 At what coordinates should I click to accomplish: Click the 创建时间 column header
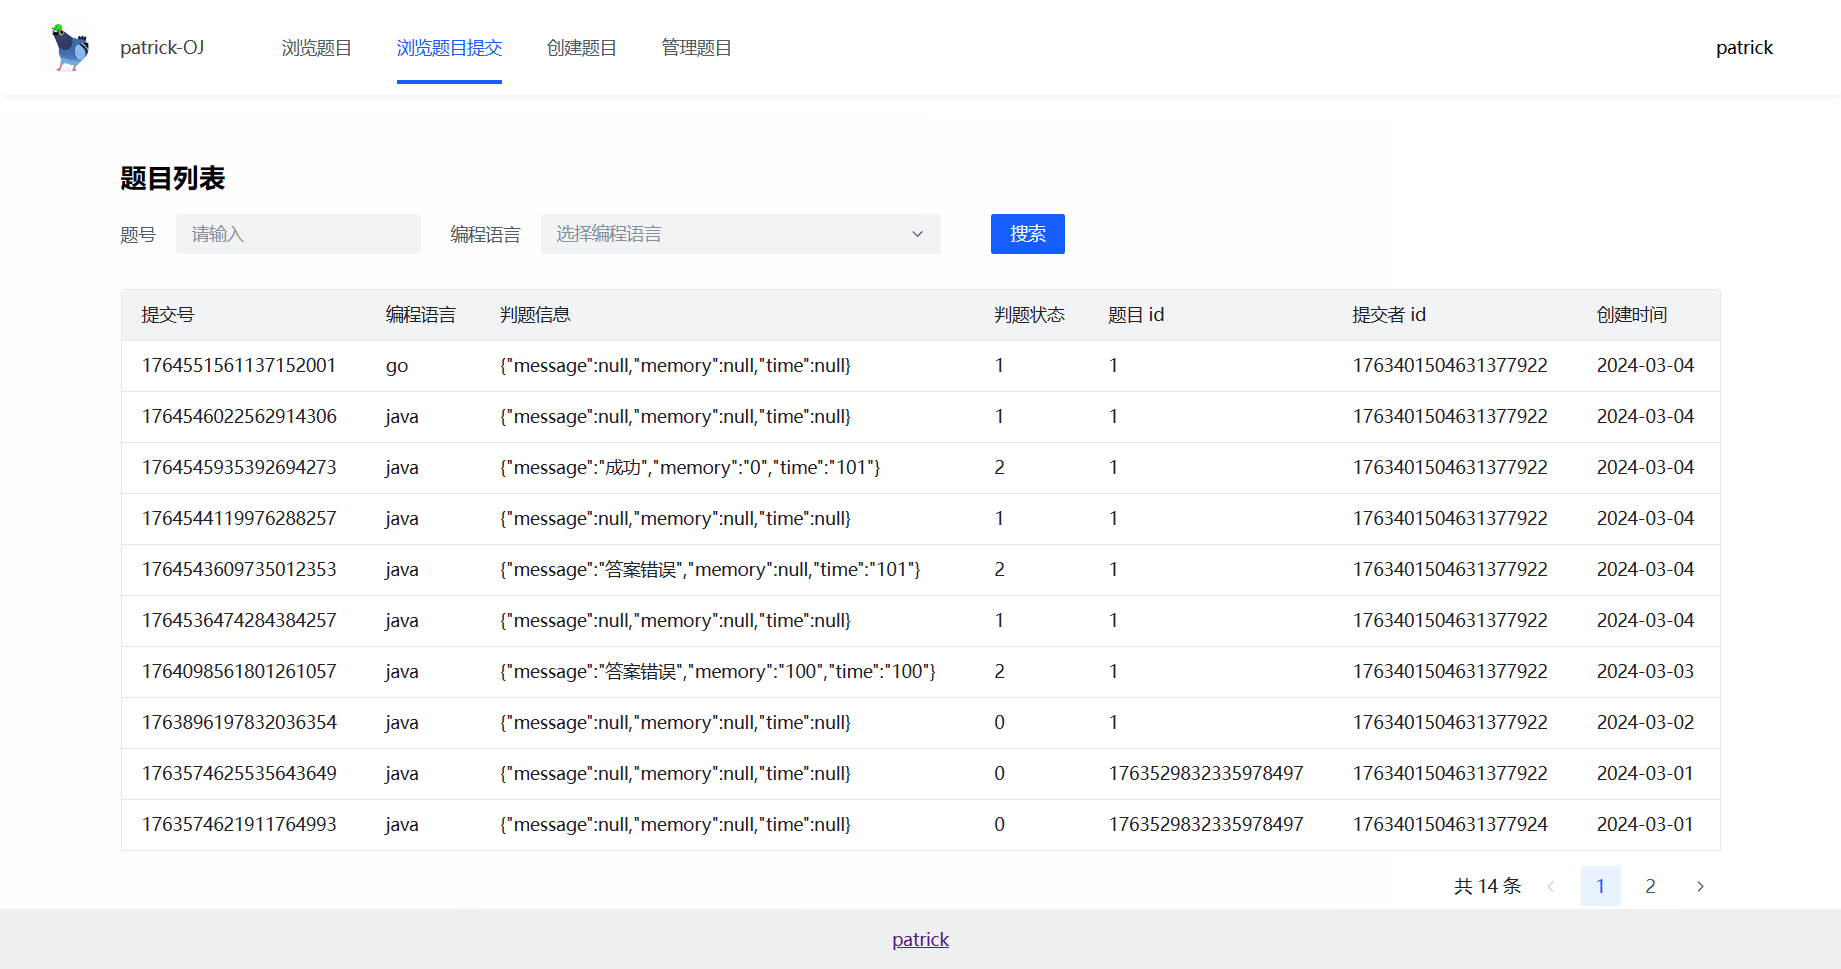coord(1632,315)
